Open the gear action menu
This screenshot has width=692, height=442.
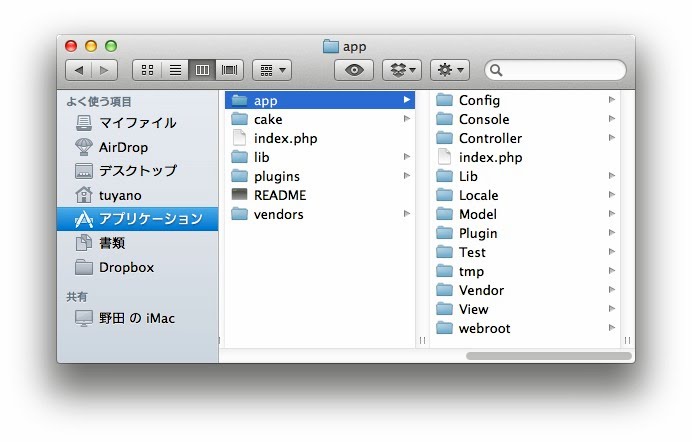pos(449,70)
